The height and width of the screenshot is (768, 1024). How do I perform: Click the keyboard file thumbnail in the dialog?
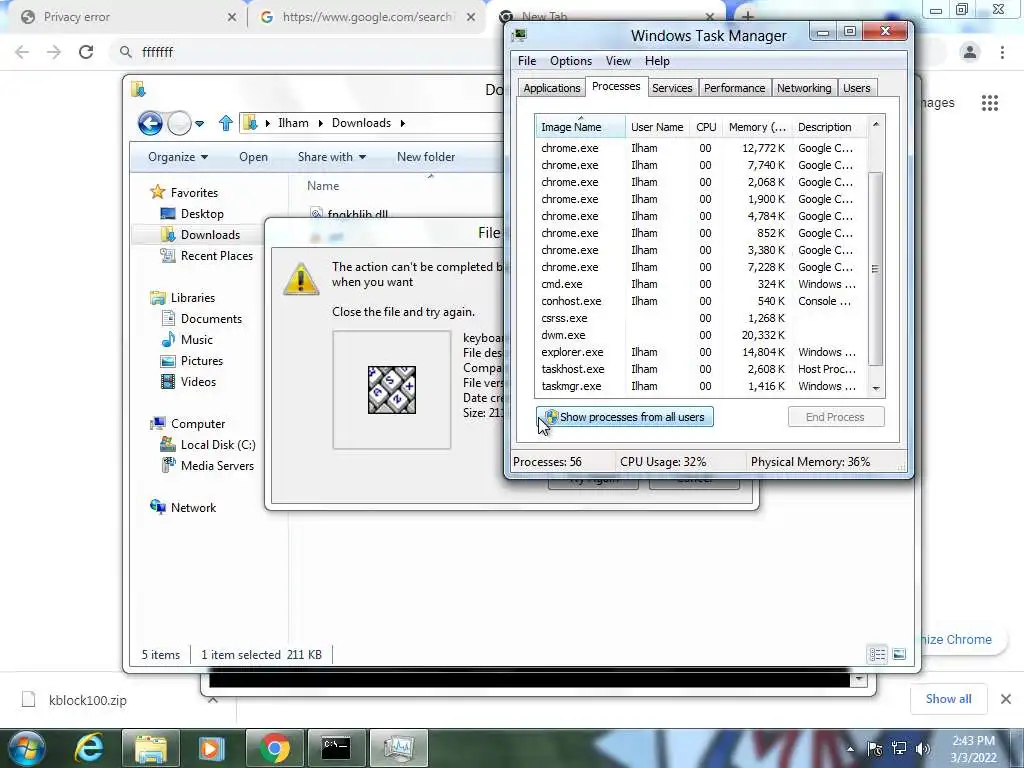(392, 390)
